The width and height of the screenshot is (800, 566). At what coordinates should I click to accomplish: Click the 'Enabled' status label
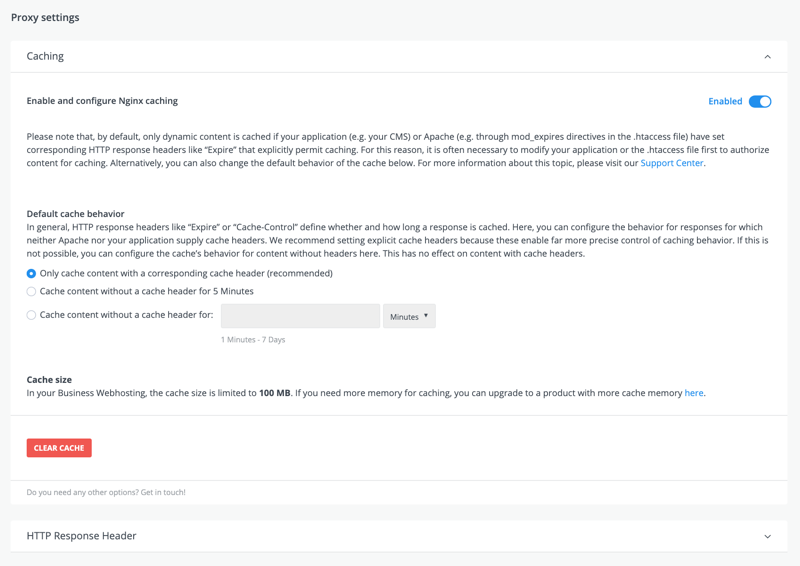(x=725, y=101)
